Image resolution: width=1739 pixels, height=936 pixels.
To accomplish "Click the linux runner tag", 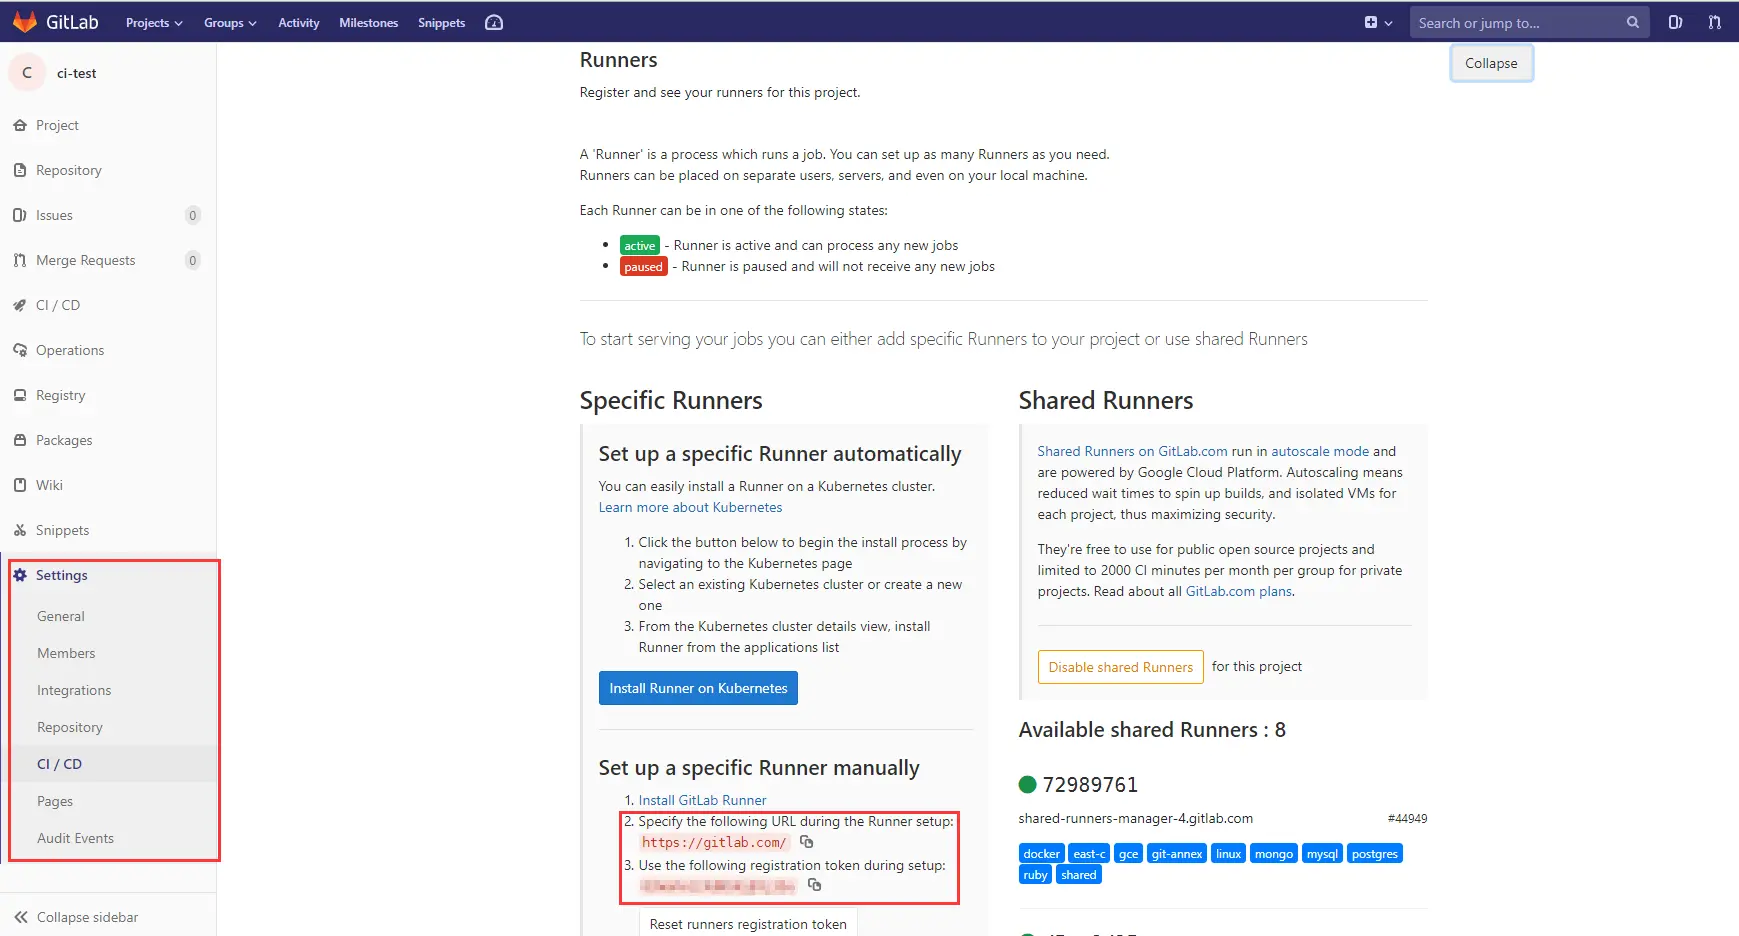I will [1229, 853].
